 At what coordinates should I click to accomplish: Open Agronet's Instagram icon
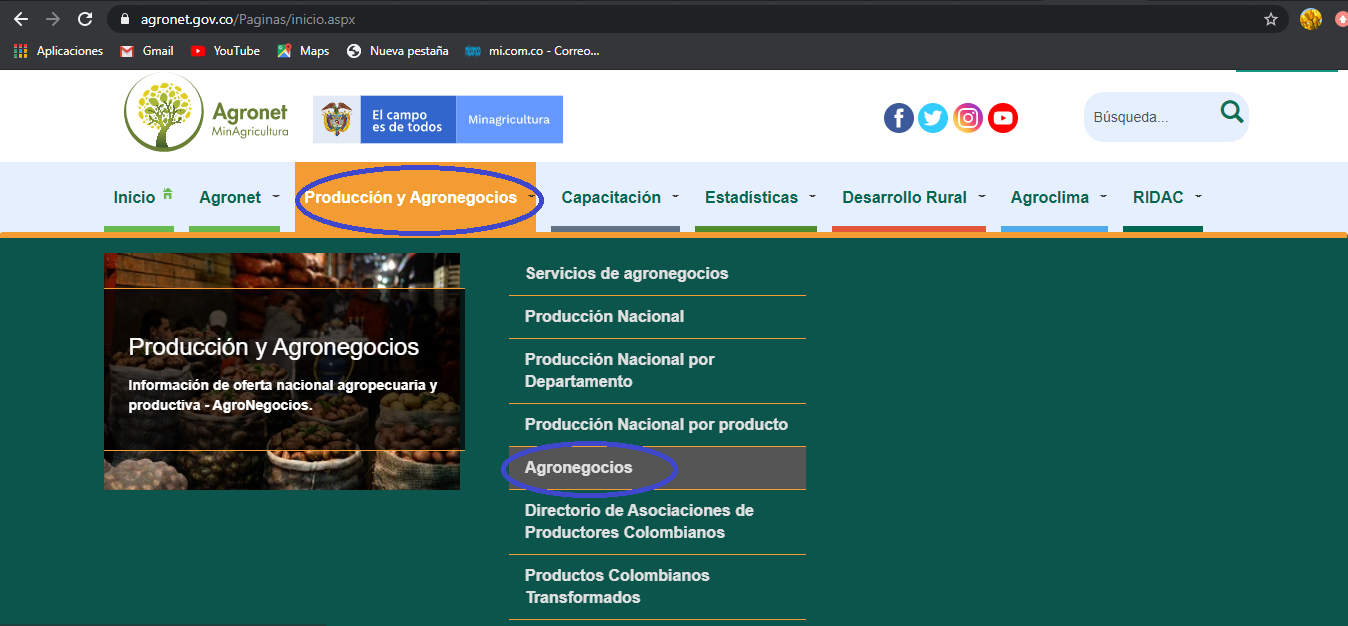coord(968,117)
